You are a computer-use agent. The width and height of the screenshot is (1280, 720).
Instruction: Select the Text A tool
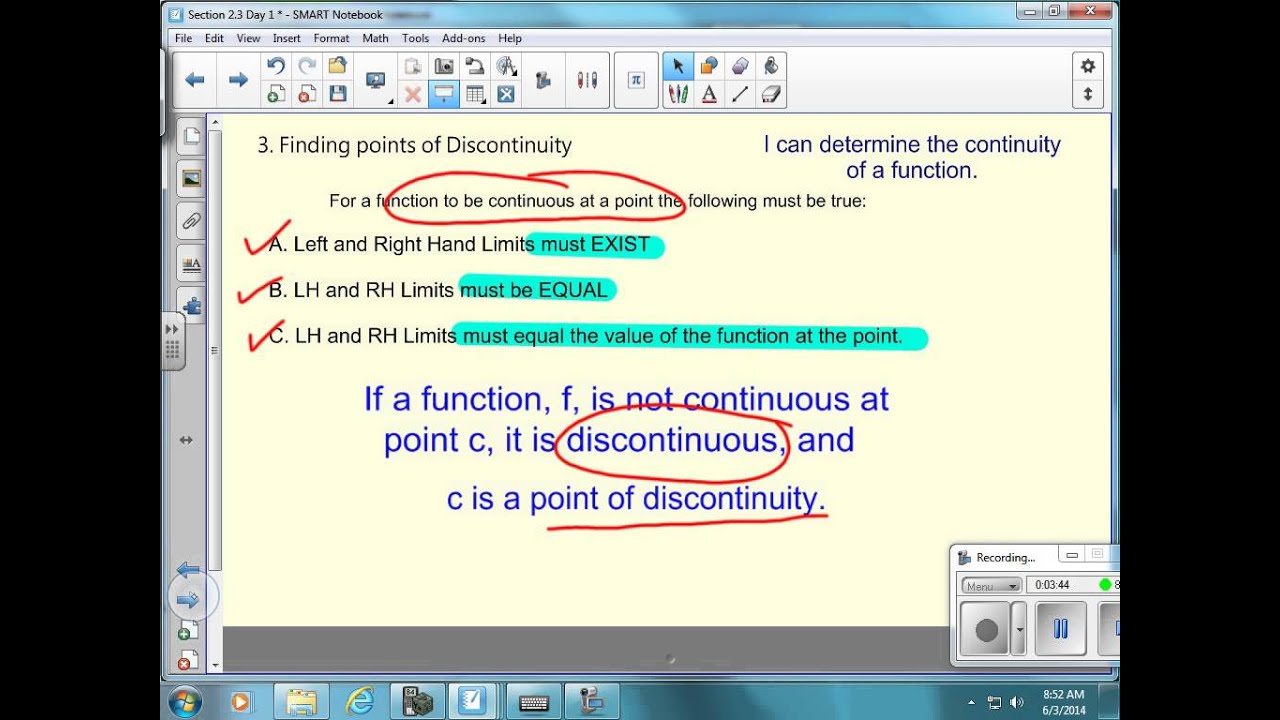pyautogui.click(x=709, y=94)
